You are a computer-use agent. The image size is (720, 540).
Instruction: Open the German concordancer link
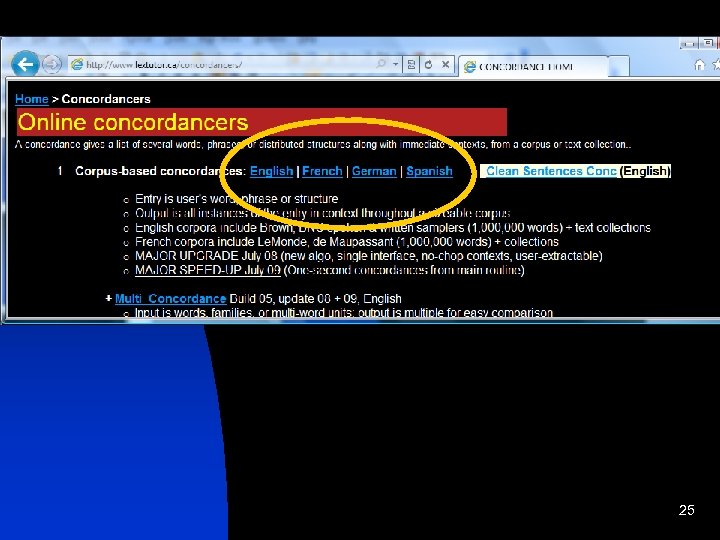[x=374, y=171]
